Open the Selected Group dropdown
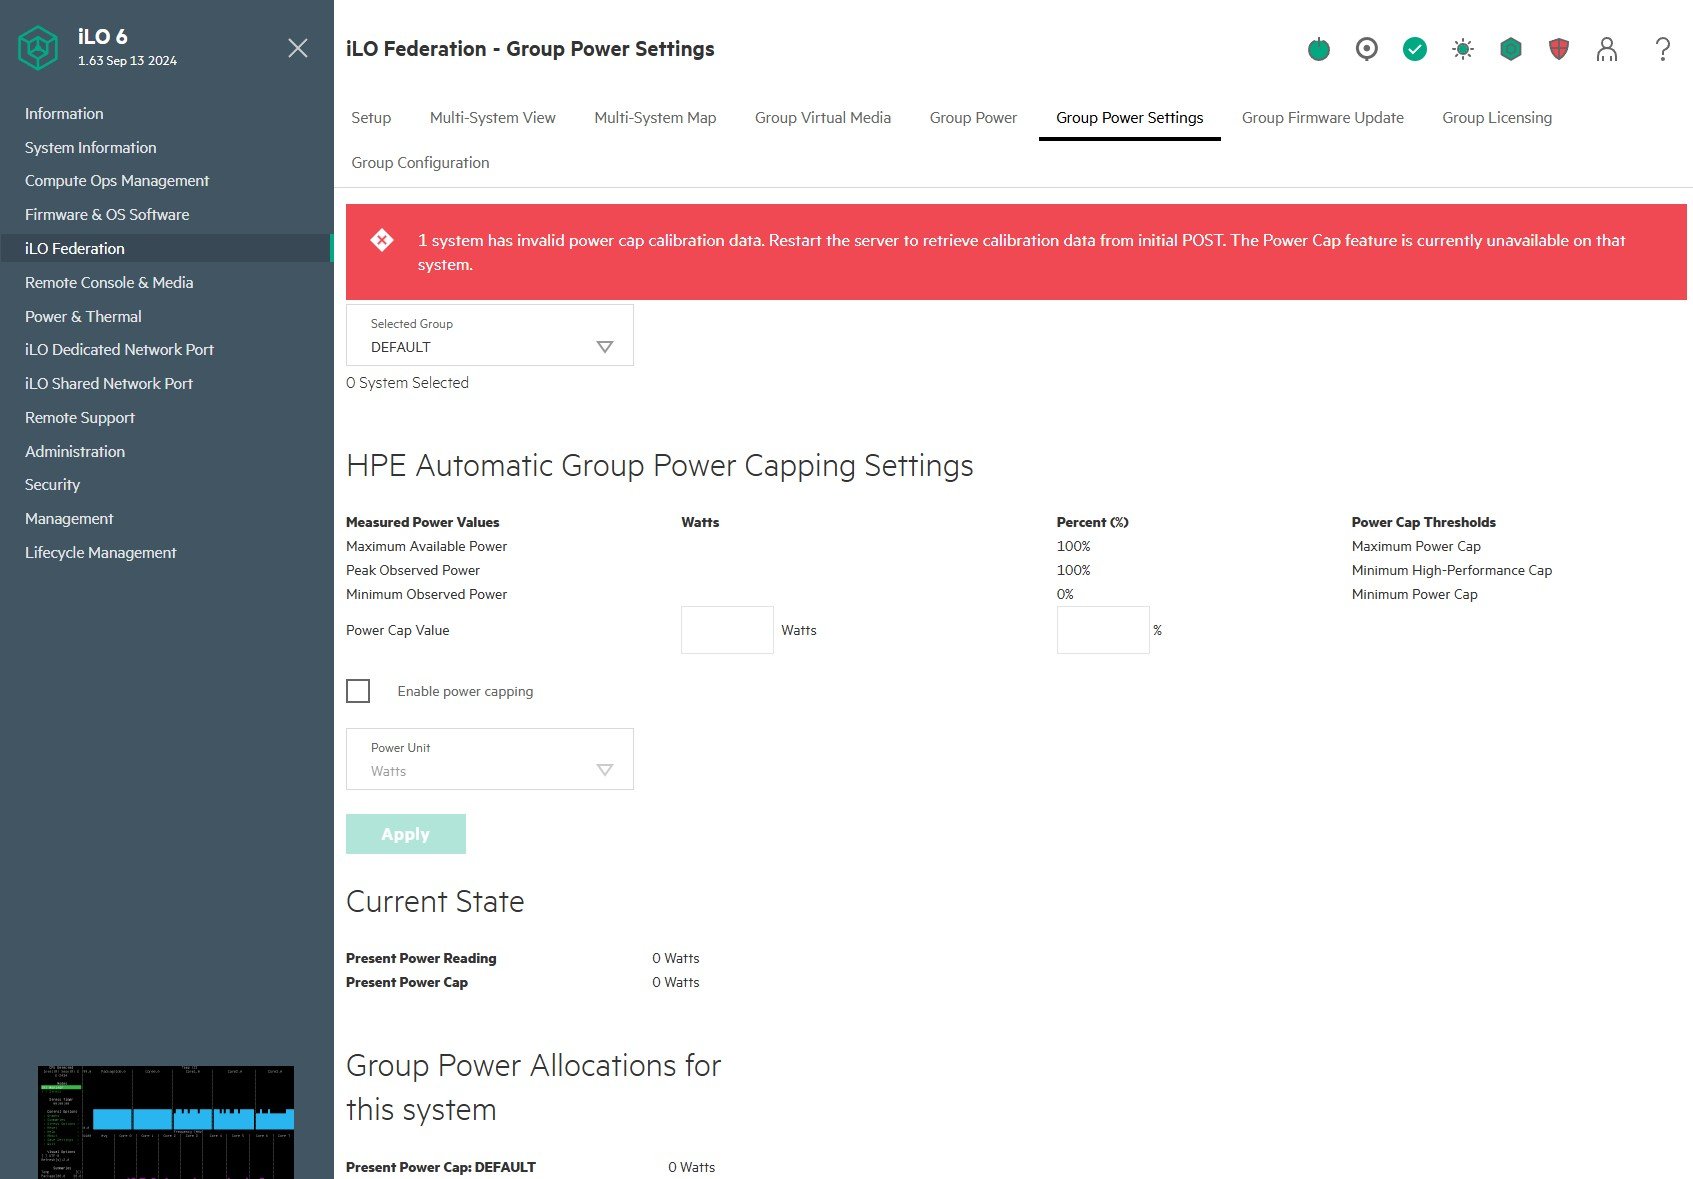The image size is (1693, 1179). 489,335
